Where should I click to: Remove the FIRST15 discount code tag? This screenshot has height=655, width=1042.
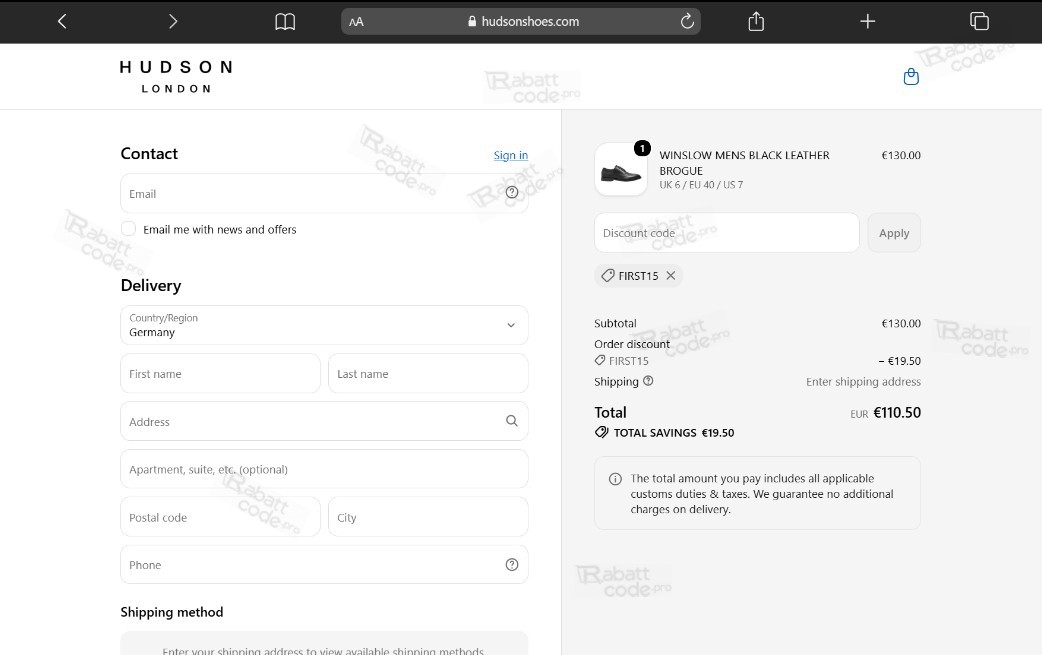pyautogui.click(x=671, y=275)
